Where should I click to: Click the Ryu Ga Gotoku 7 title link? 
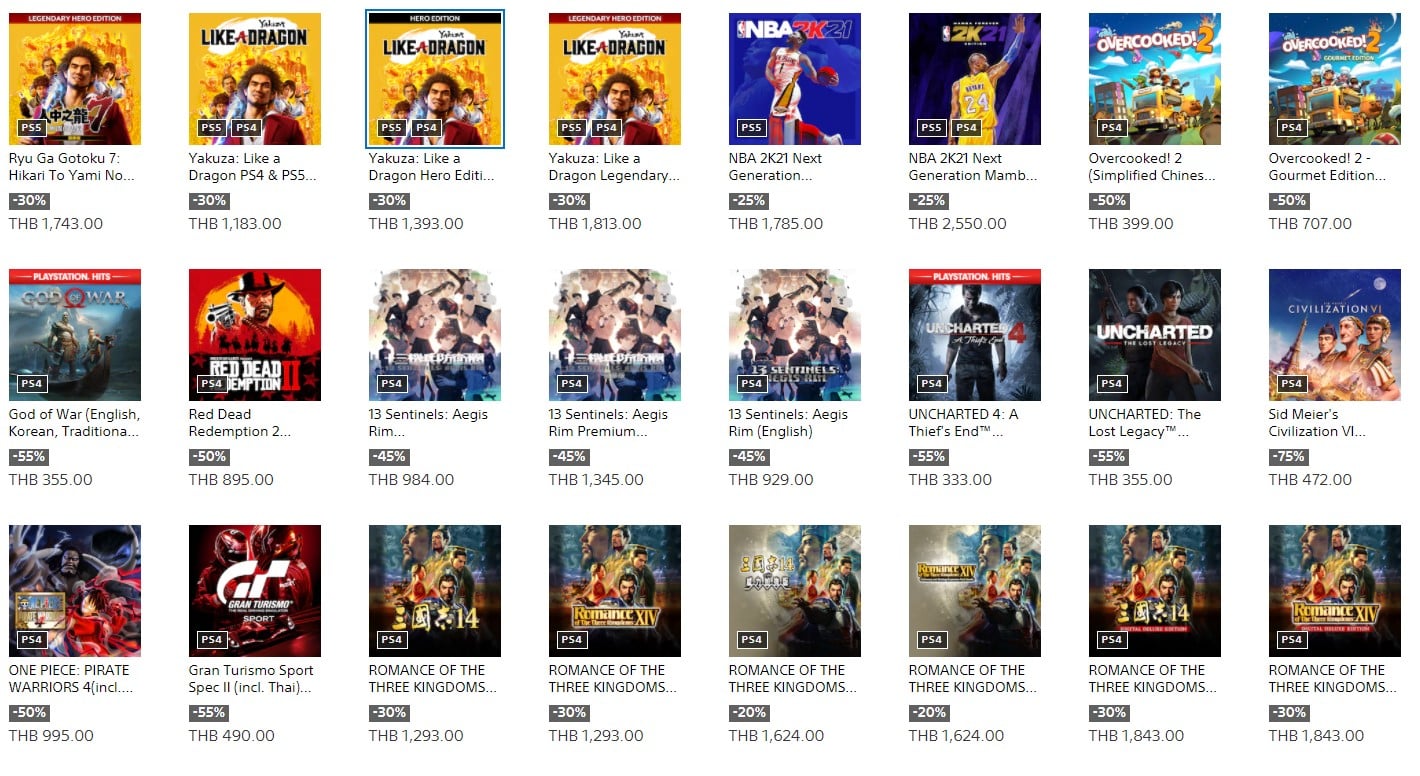click(x=72, y=167)
